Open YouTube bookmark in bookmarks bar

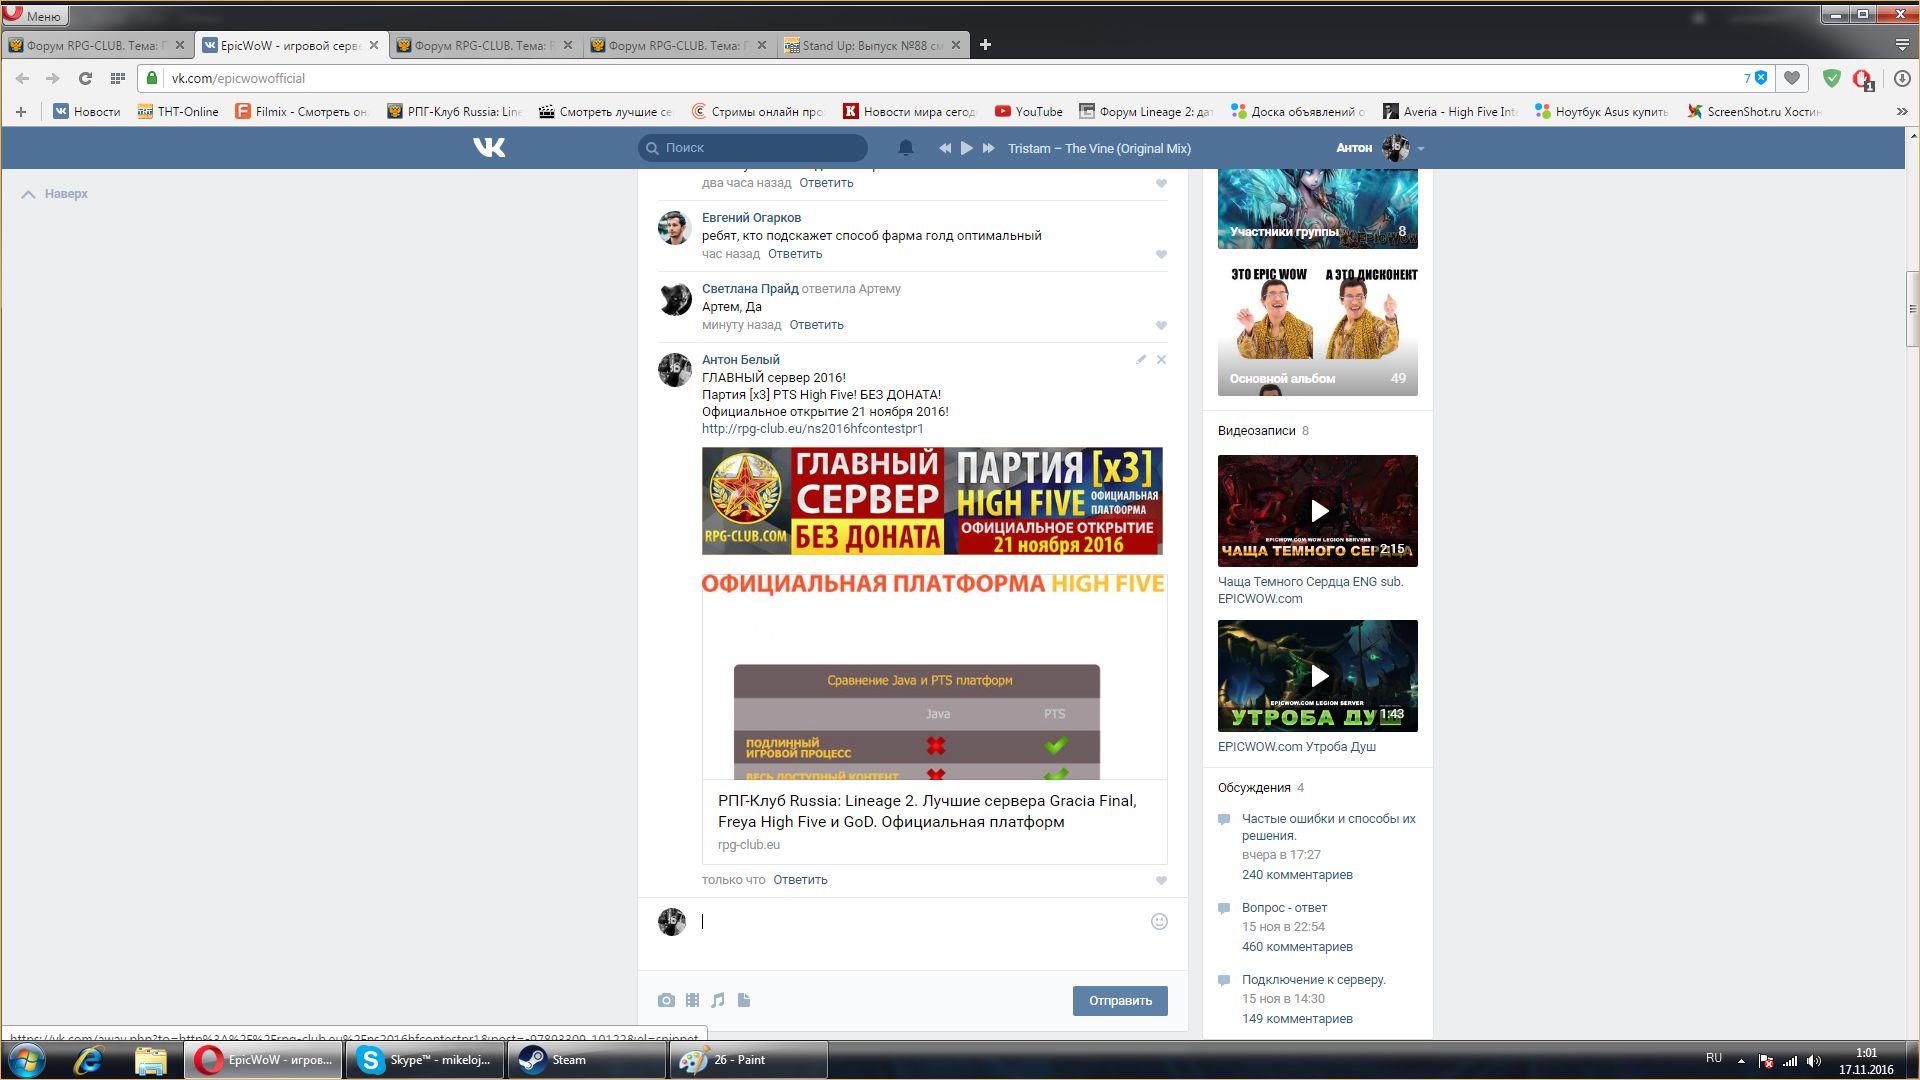(x=1029, y=112)
